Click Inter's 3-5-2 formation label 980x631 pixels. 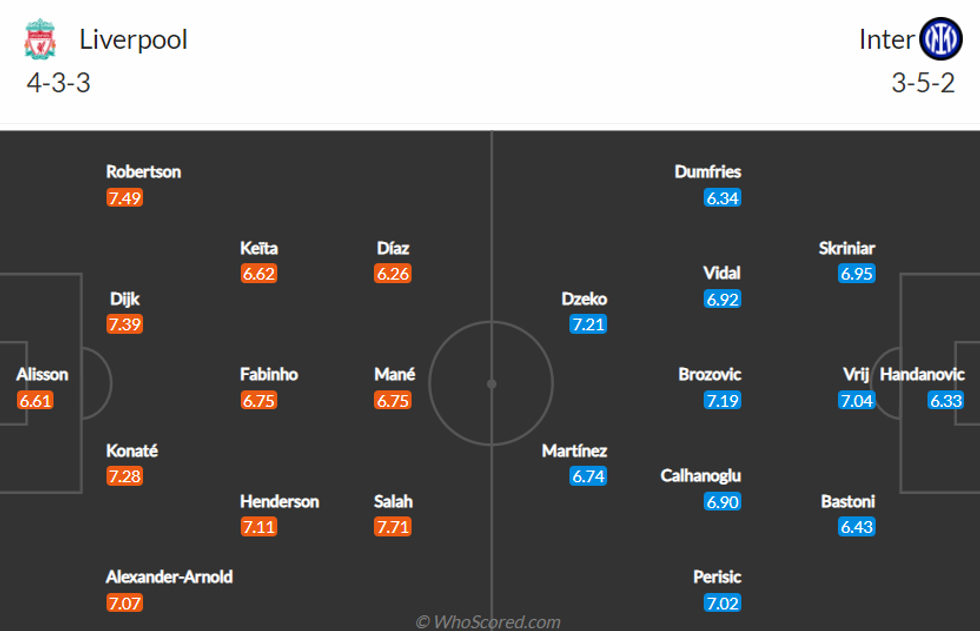(x=923, y=82)
